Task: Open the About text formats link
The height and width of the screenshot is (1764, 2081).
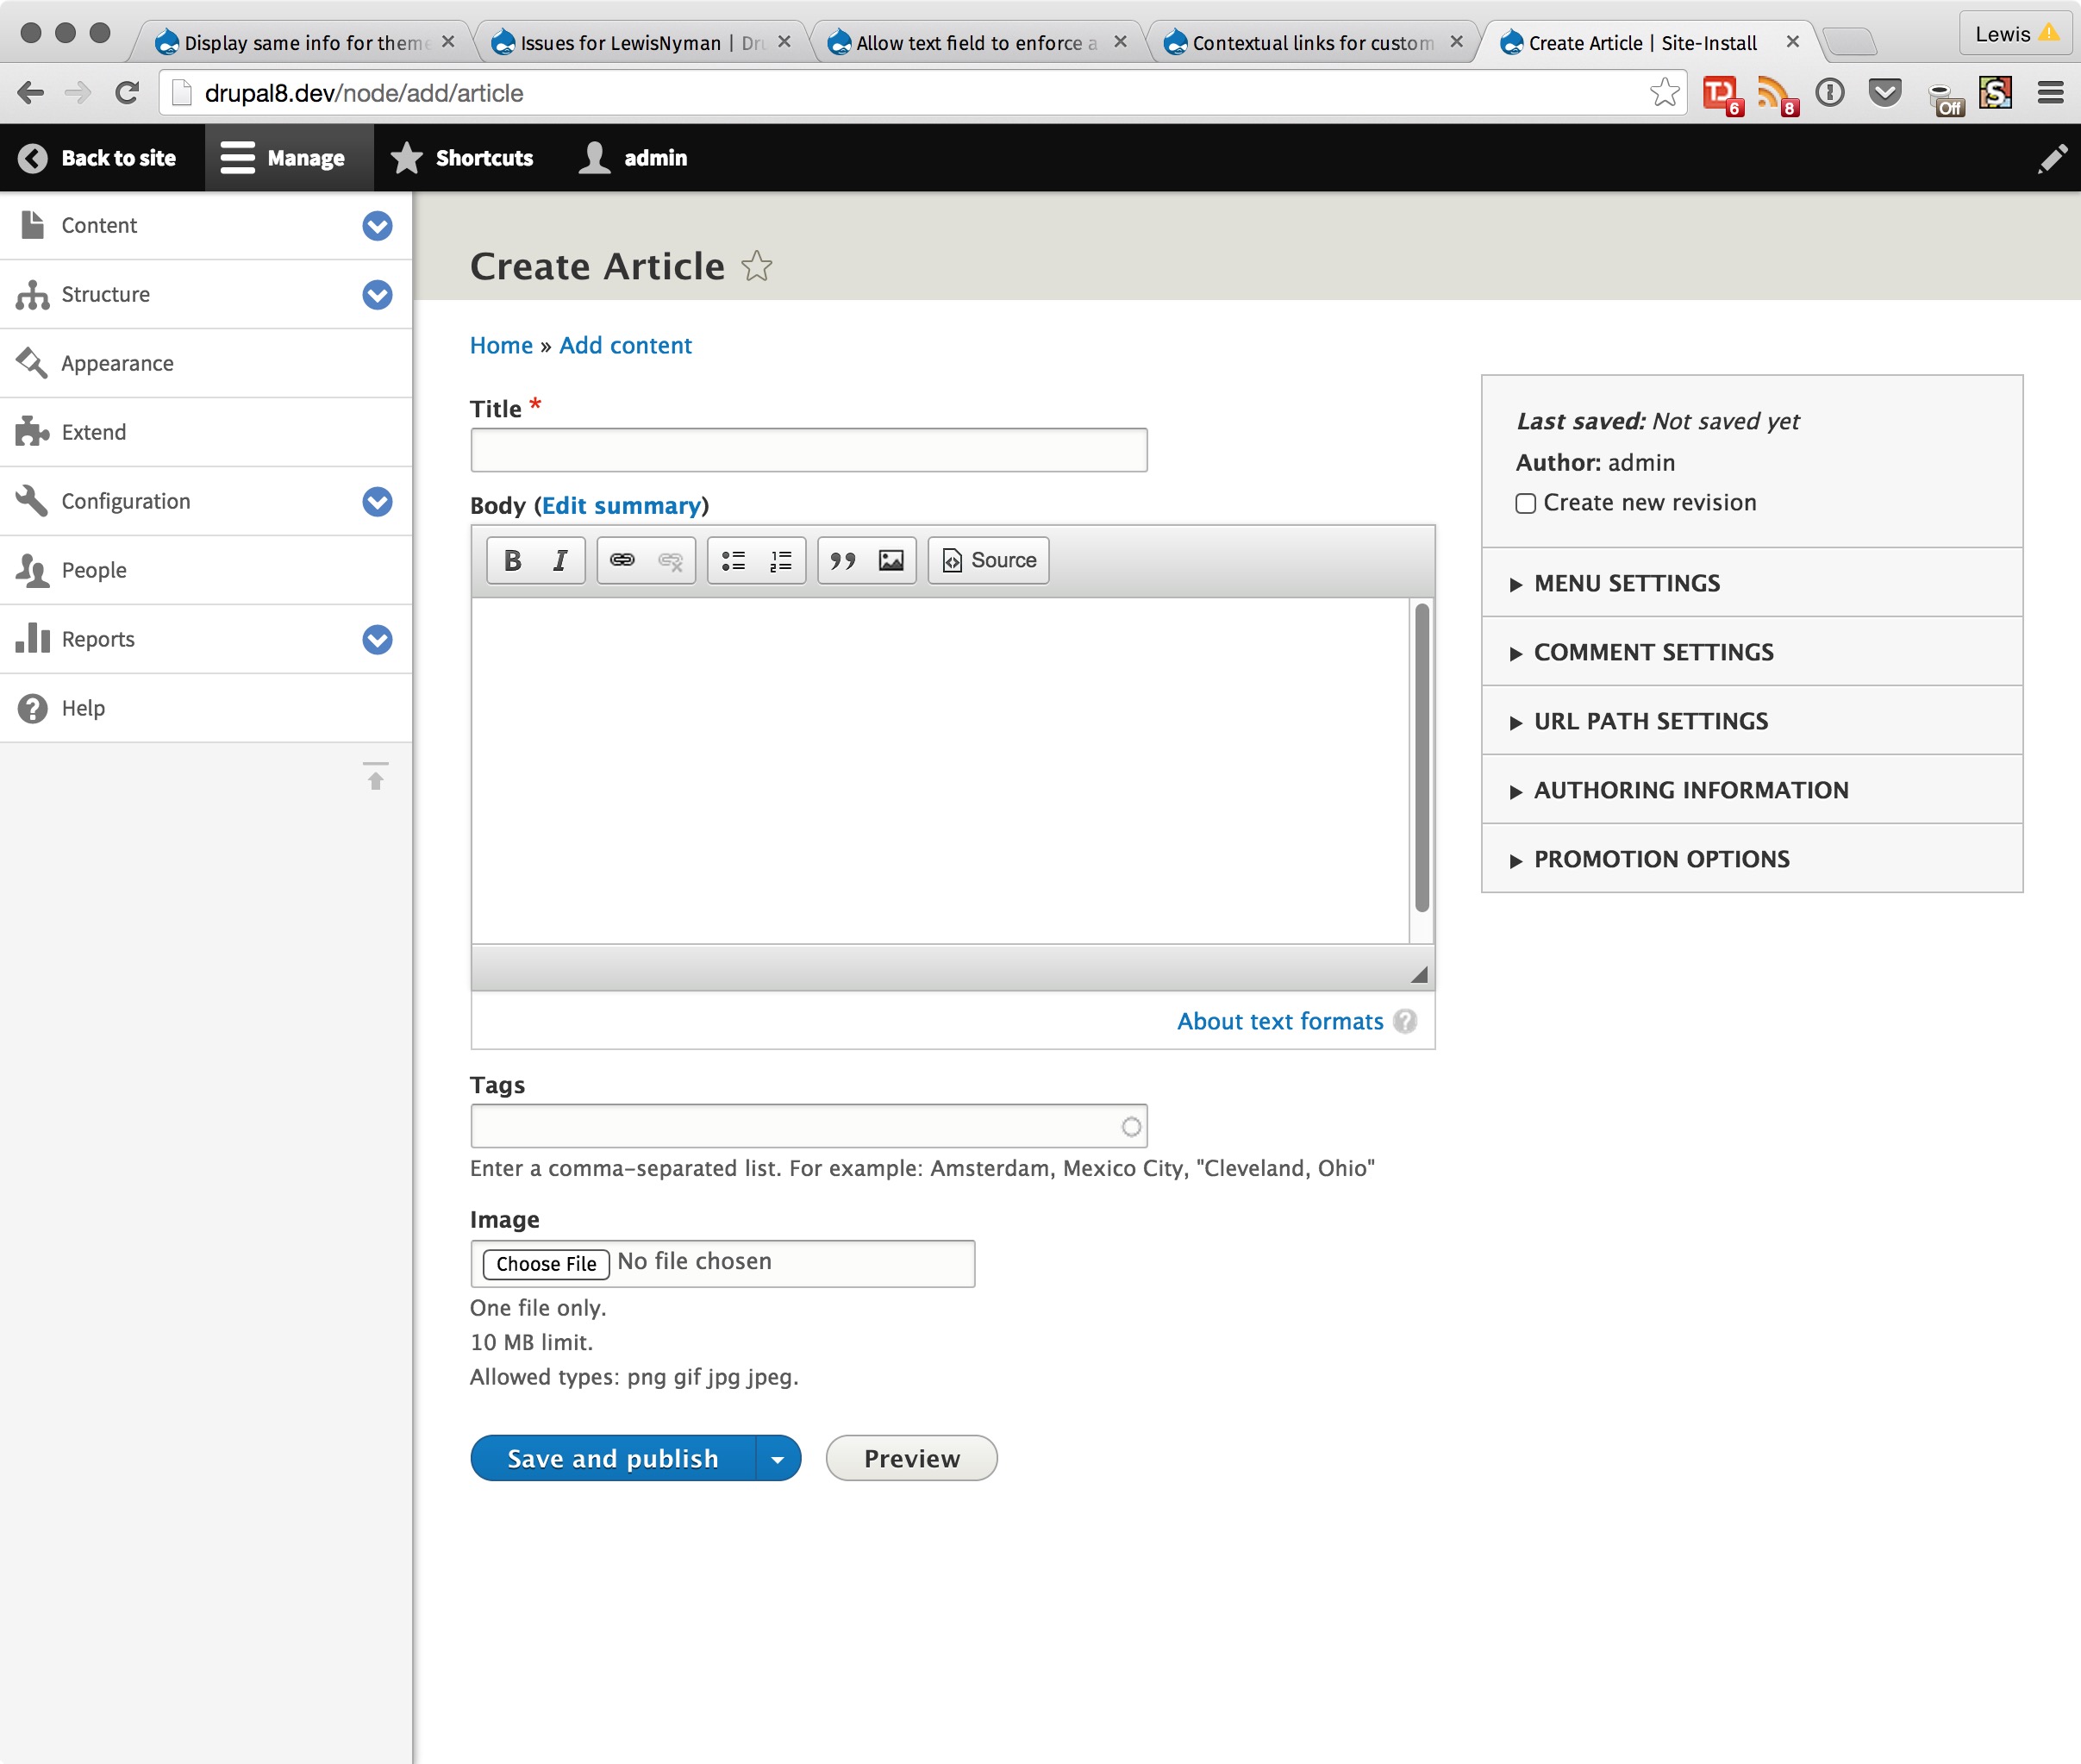Action: pyautogui.click(x=1280, y=1021)
